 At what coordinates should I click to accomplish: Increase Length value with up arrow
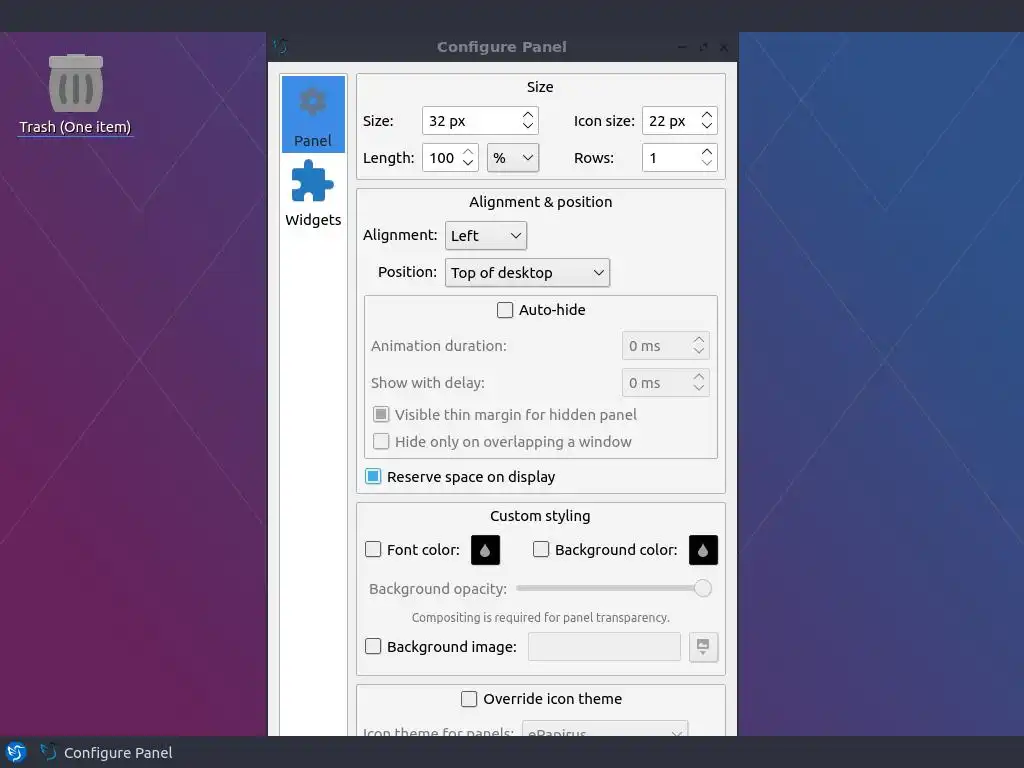[x=468, y=152]
